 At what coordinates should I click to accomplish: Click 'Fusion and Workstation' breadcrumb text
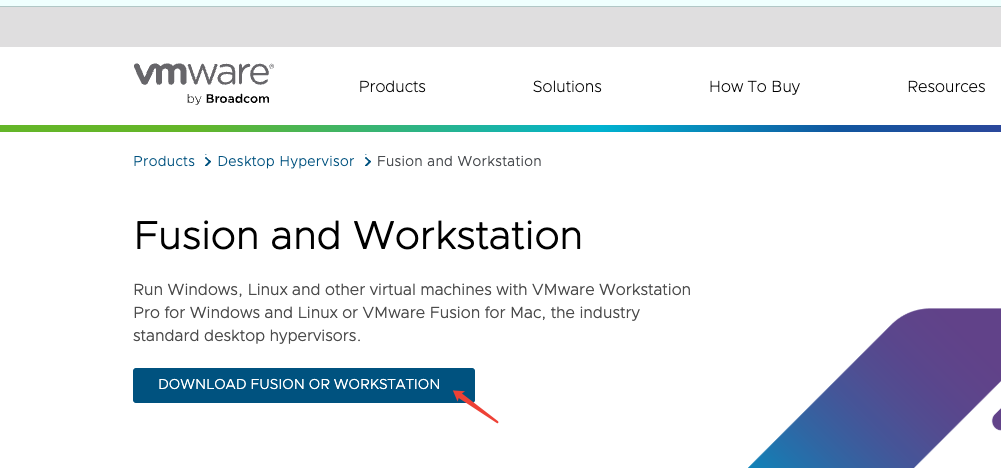(x=459, y=162)
